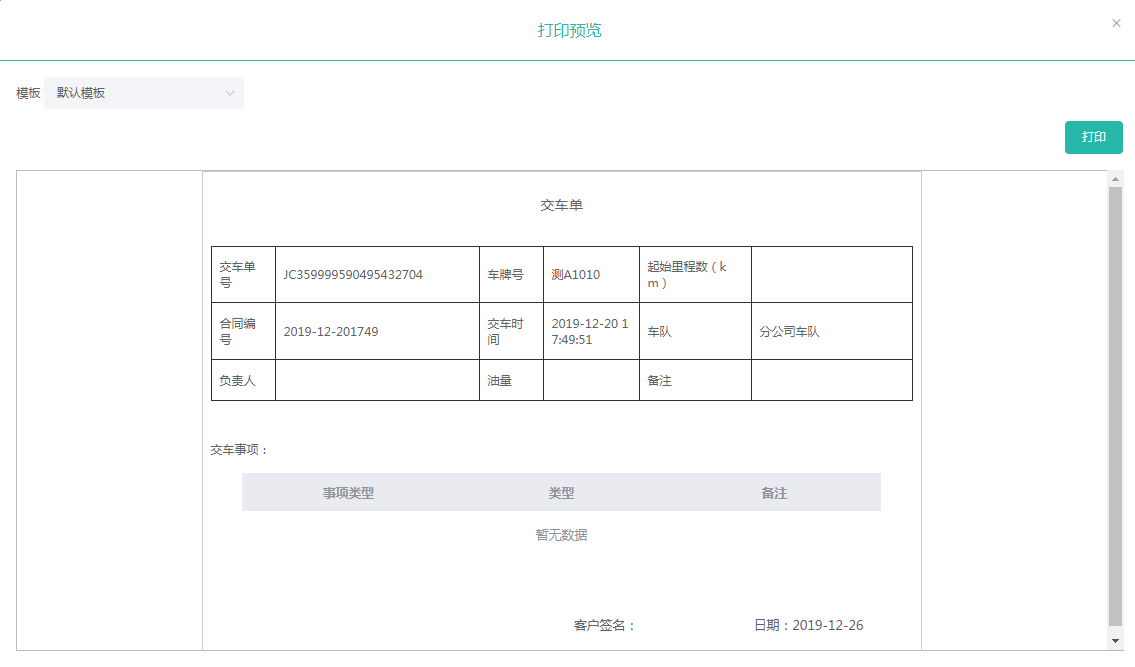The width and height of the screenshot is (1135, 667).
Task: Click the plate number 测A1010
Action: 576,275
